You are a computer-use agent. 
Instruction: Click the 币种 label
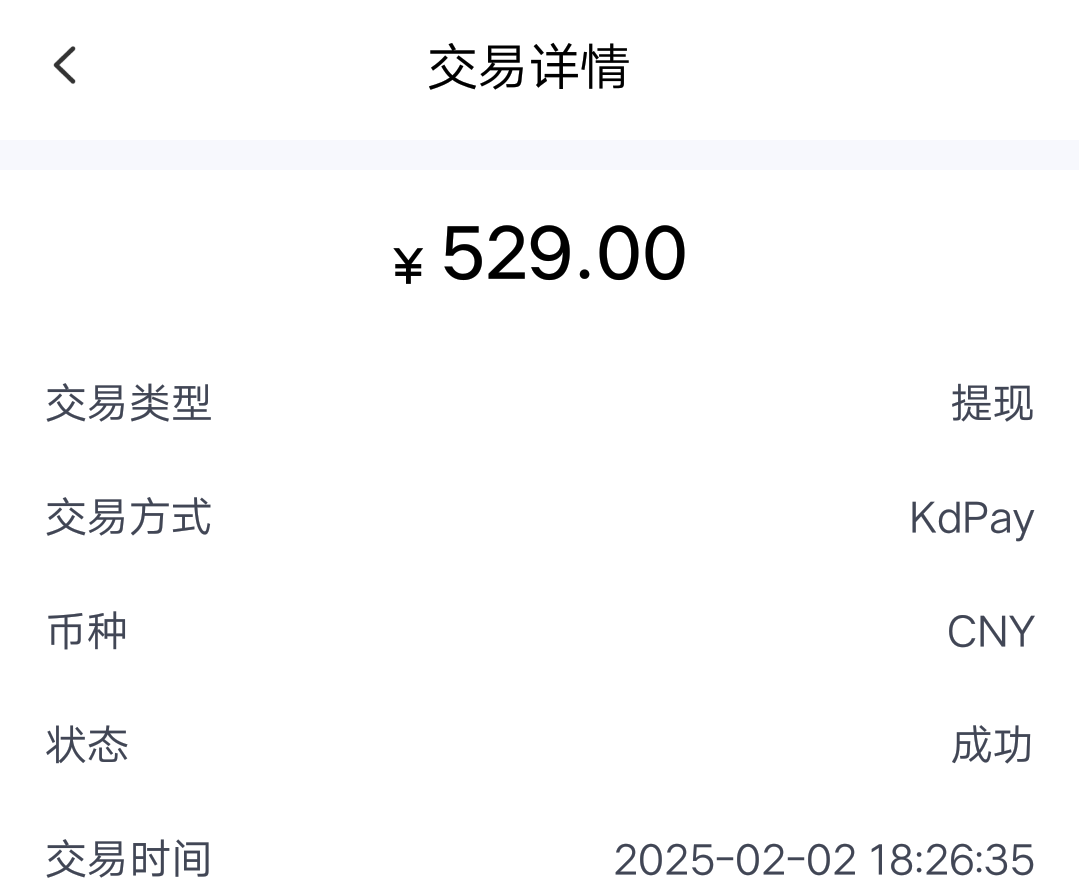[x=87, y=632]
